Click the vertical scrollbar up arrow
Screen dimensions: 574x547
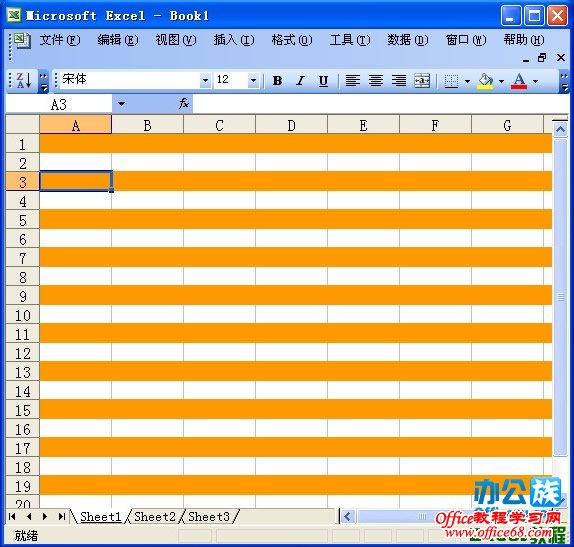pos(560,130)
